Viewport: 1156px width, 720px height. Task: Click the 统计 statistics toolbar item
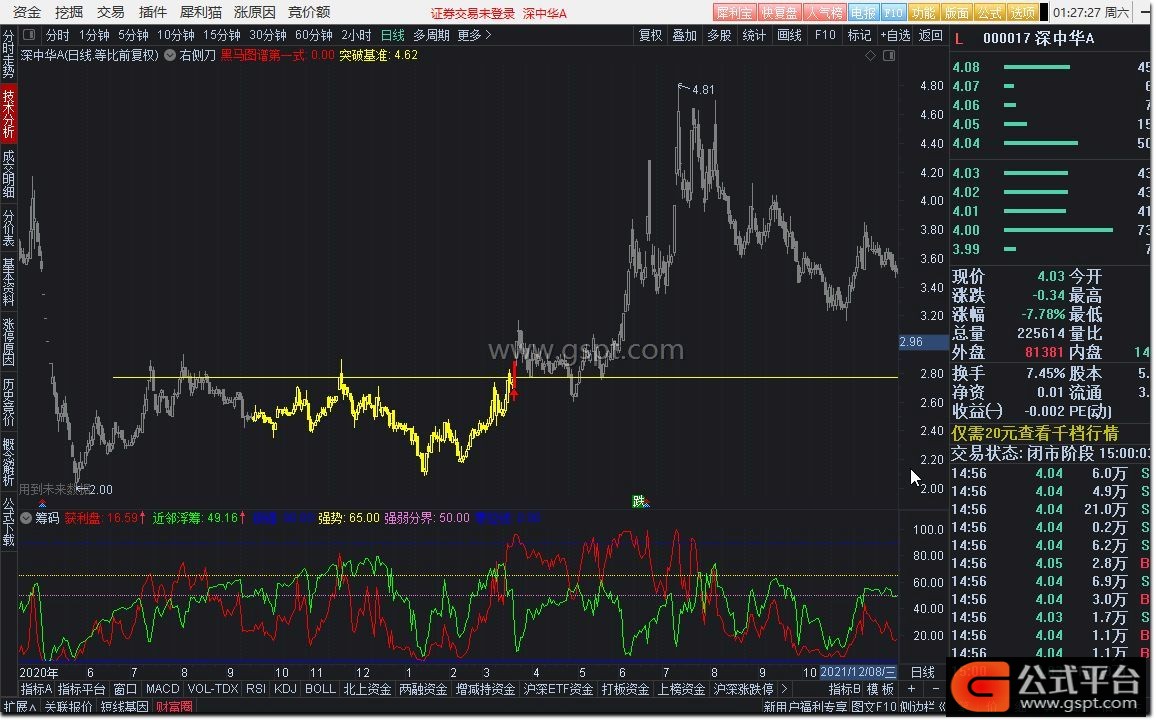pyautogui.click(x=753, y=35)
